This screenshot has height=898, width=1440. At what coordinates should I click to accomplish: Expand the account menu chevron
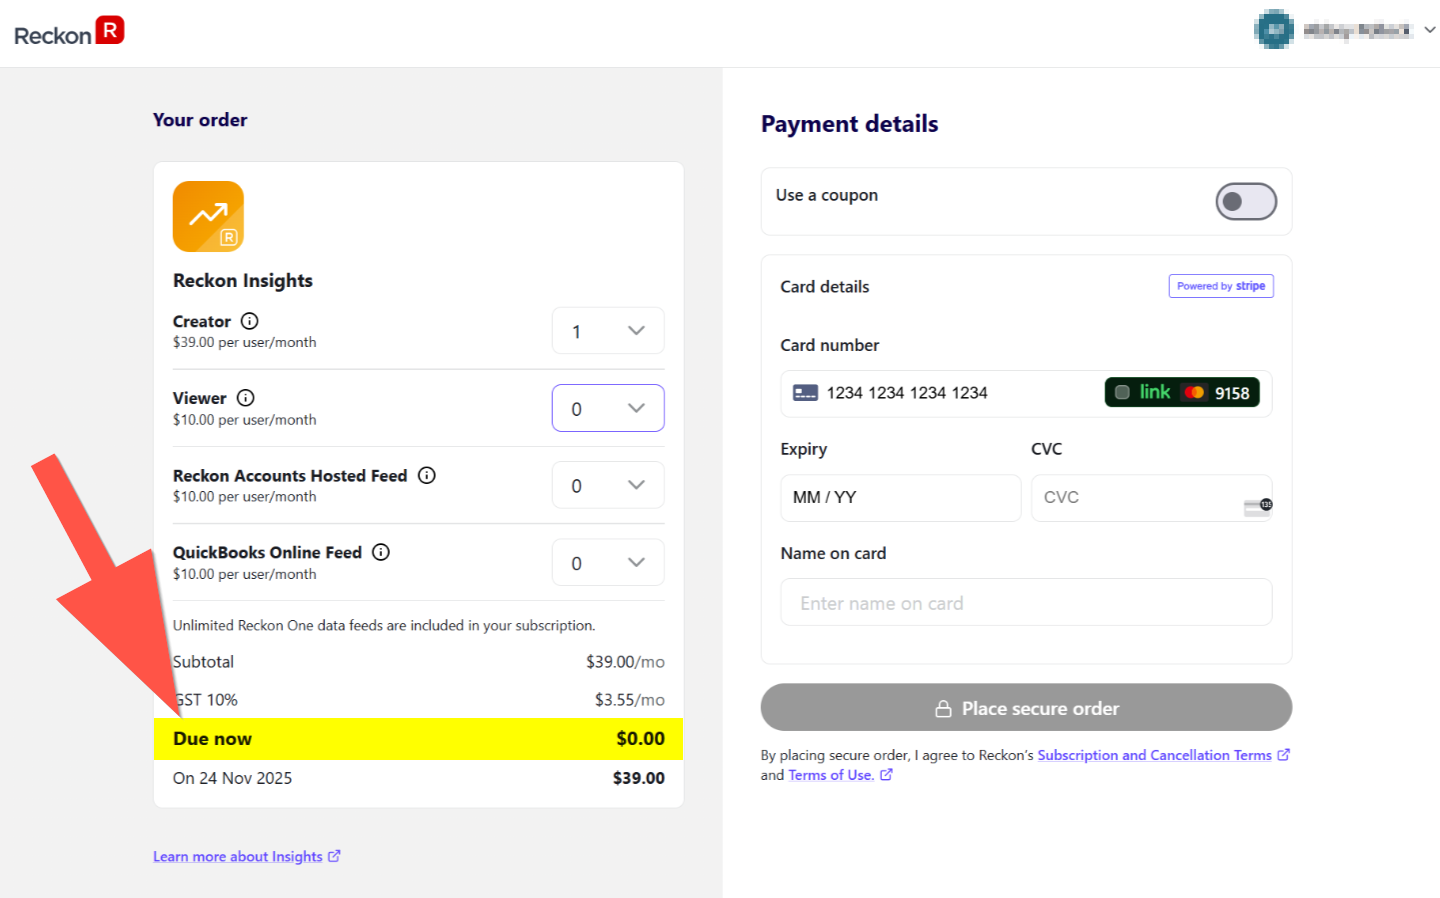pyautogui.click(x=1429, y=30)
